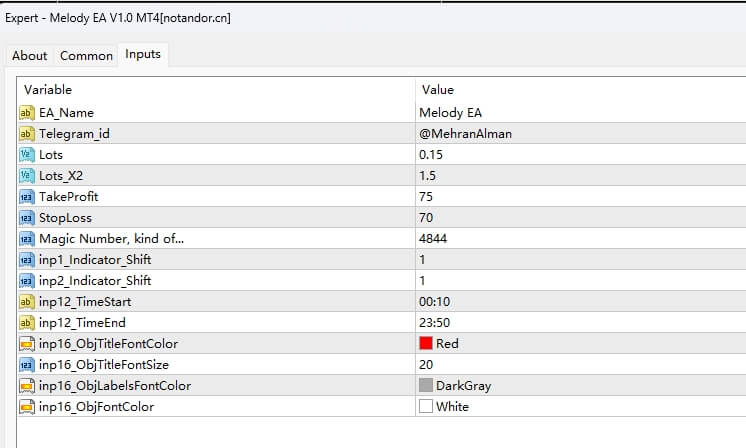The image size is (746, 448).
Task: Select the integer icon beside TakeProfit
Action: coord(27,196)
